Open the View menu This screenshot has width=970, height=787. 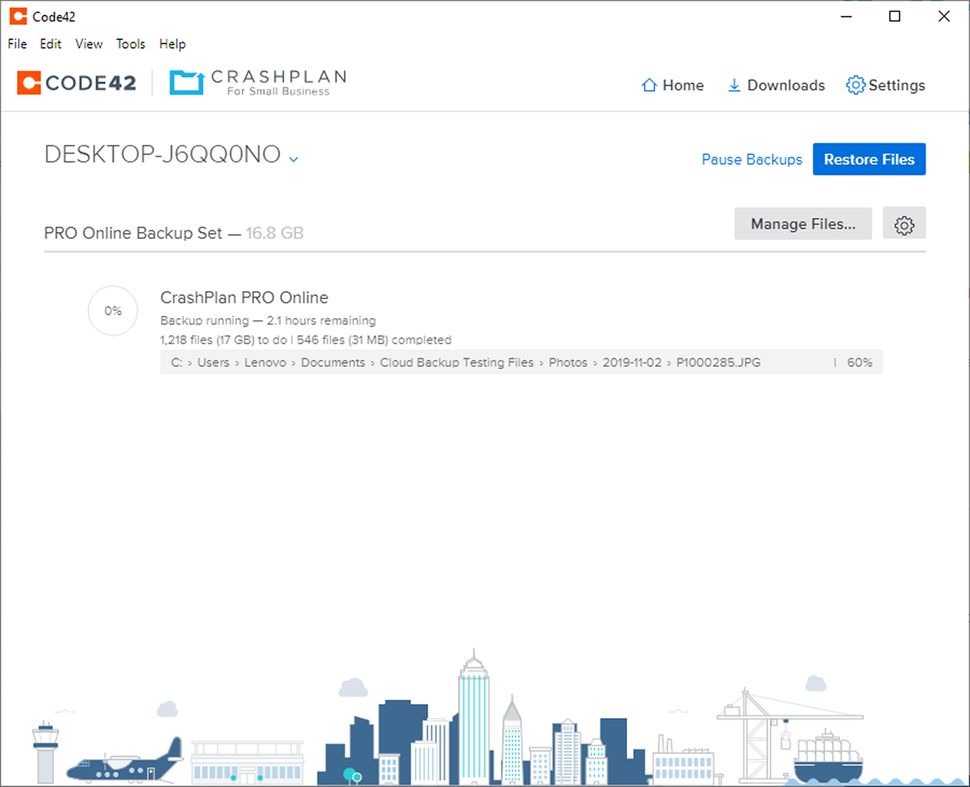(88, 44)
